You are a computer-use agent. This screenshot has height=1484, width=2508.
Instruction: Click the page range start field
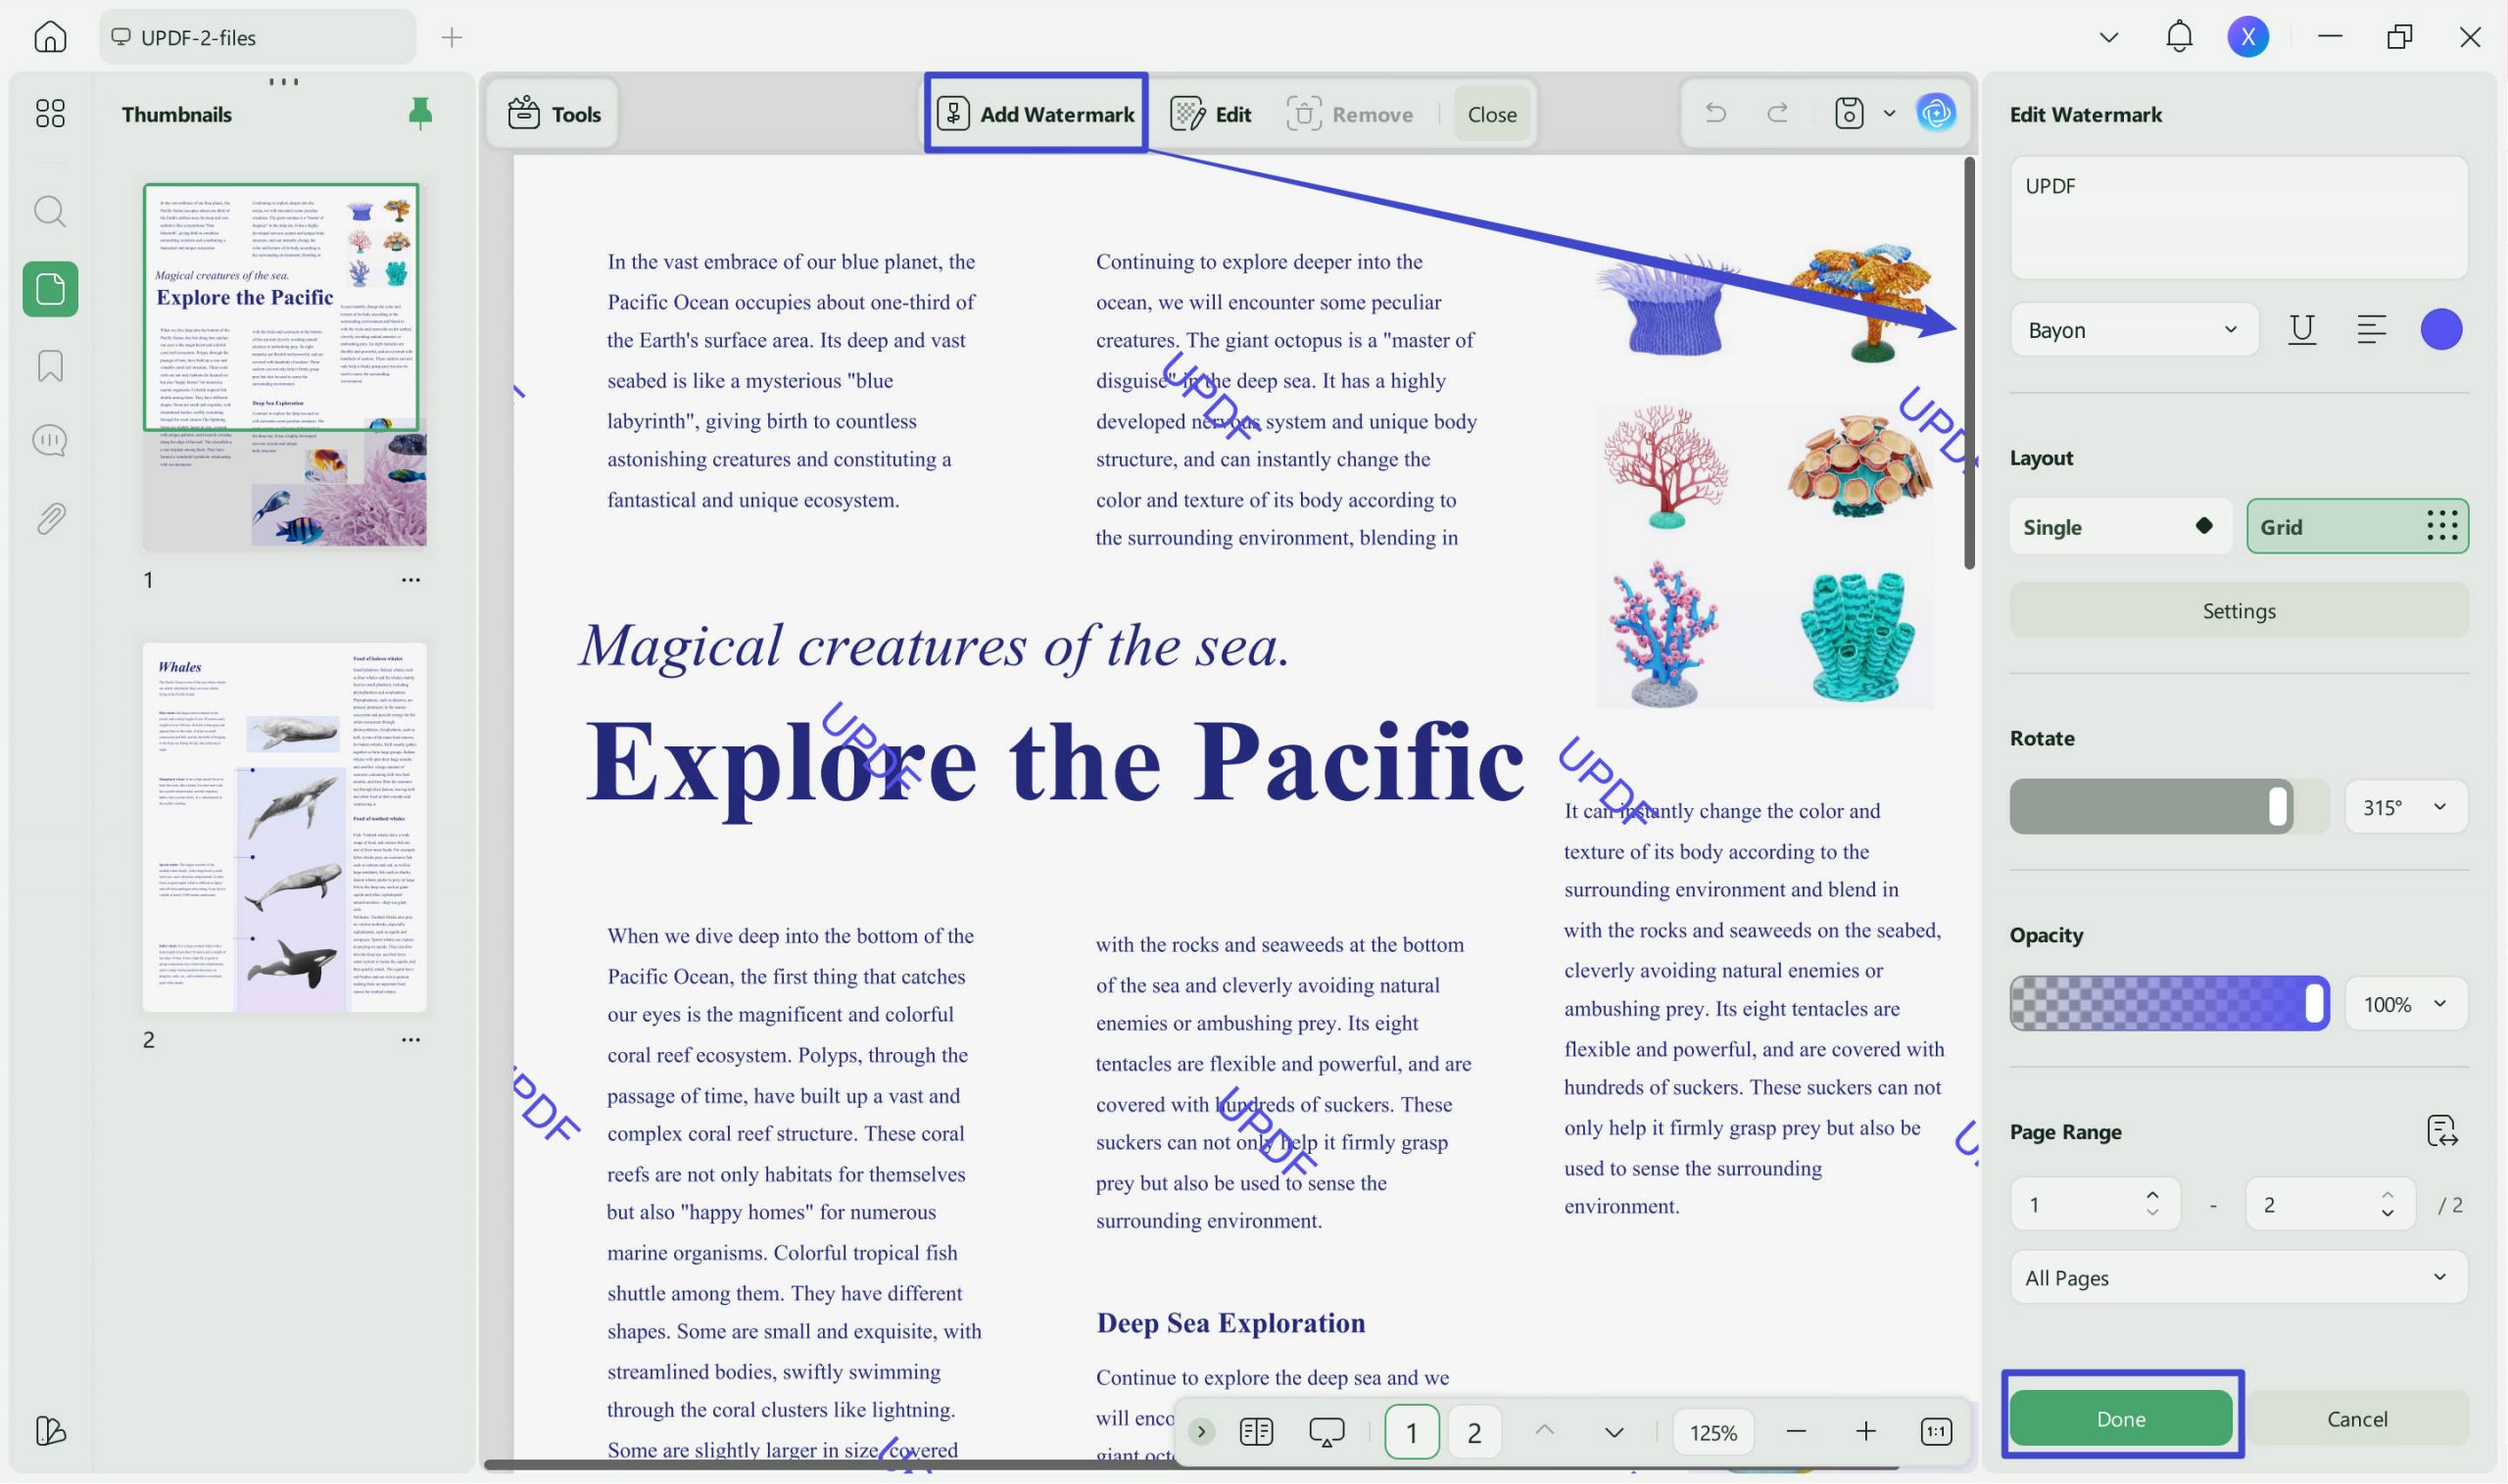[x=2094, y=1204]
